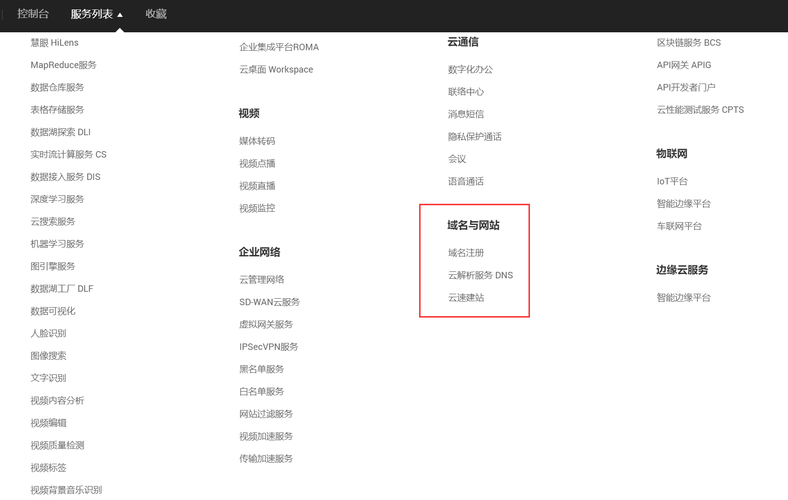The image size is (788, 500).
Task: Open 云管理网络 under 企业网络
Action: [262, 279]
